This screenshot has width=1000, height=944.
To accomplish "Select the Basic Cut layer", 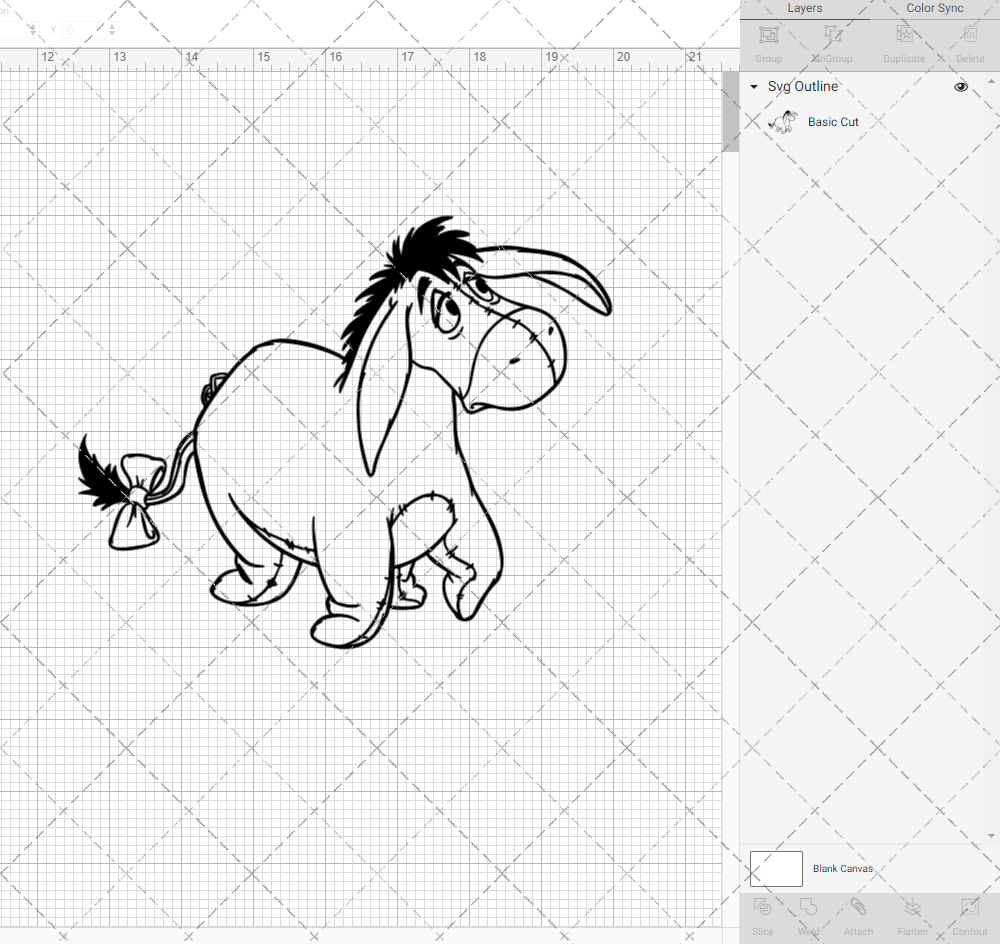I will pyautogui.click(x=833, y=122).
